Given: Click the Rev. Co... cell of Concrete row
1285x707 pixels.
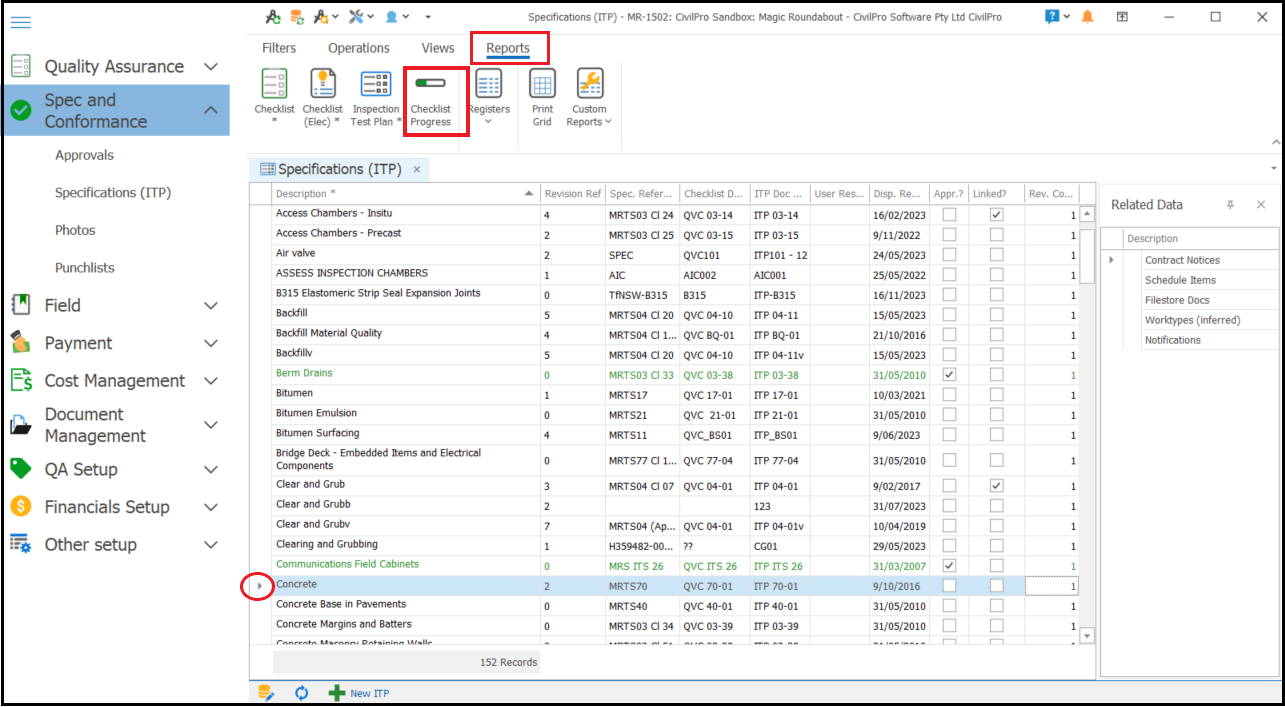Looking at the screenshot, I should pyautogui.click(x=1052, y=586).
